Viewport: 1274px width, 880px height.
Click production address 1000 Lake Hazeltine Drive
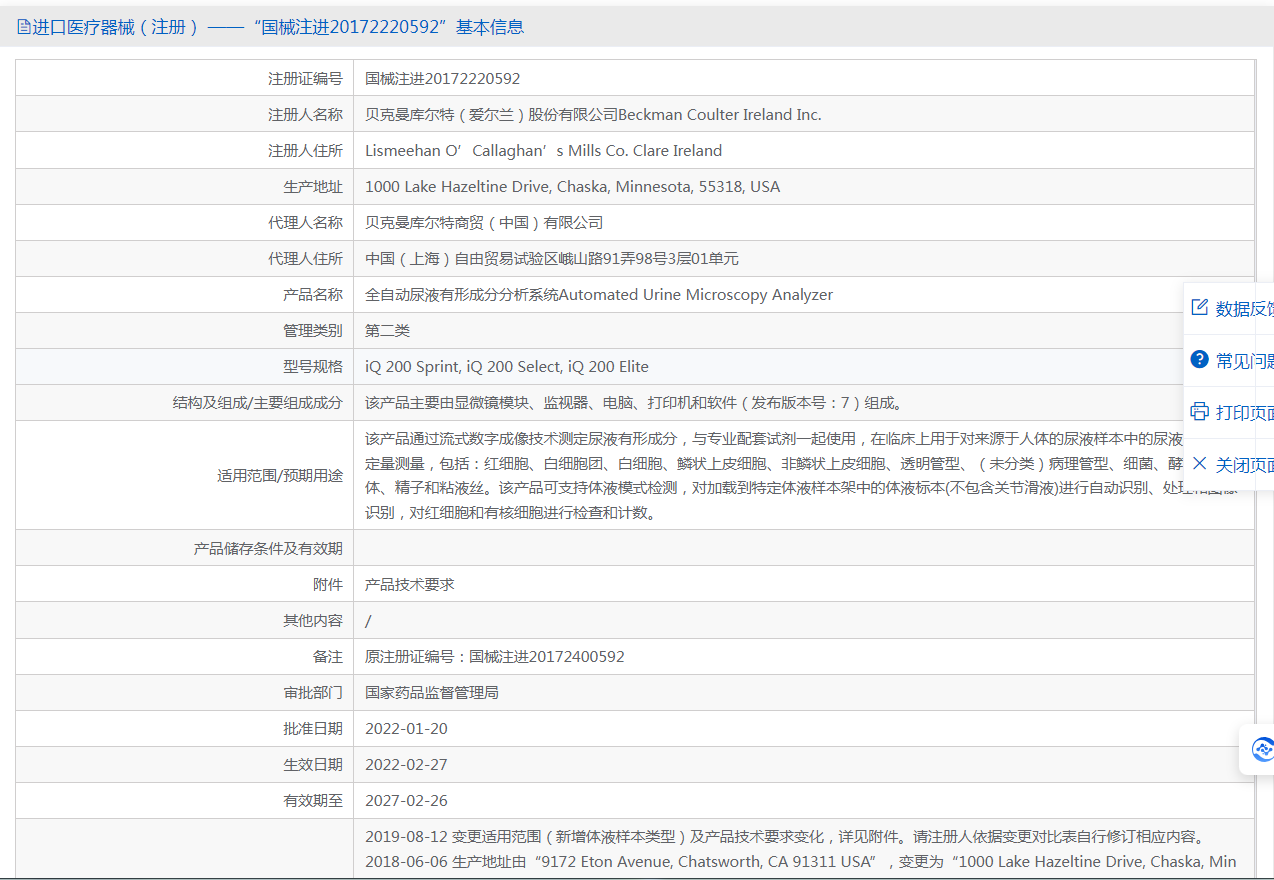coord(572,186)
